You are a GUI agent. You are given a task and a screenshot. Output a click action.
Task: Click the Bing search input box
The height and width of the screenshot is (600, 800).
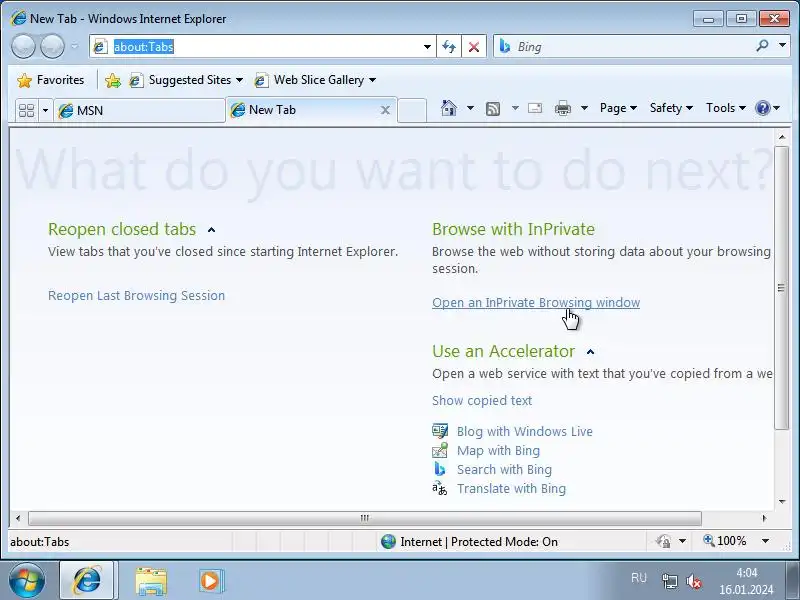[x=622, y=46]
